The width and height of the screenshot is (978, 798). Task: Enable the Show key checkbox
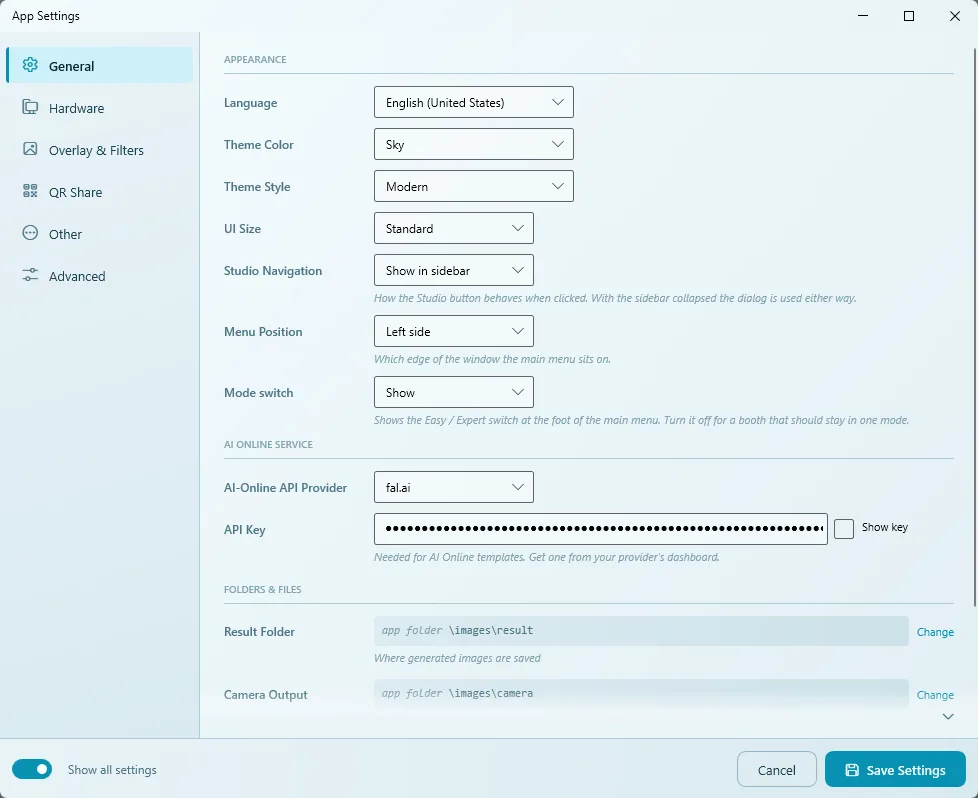(844, 528)
